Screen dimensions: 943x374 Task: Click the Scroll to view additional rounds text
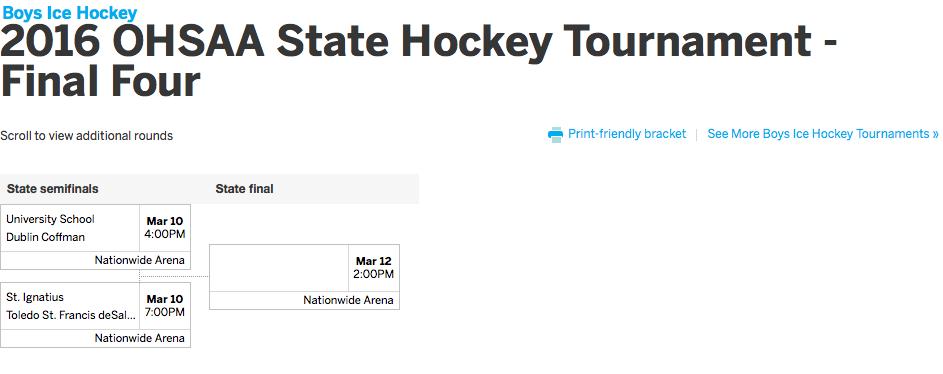point(87,136)
